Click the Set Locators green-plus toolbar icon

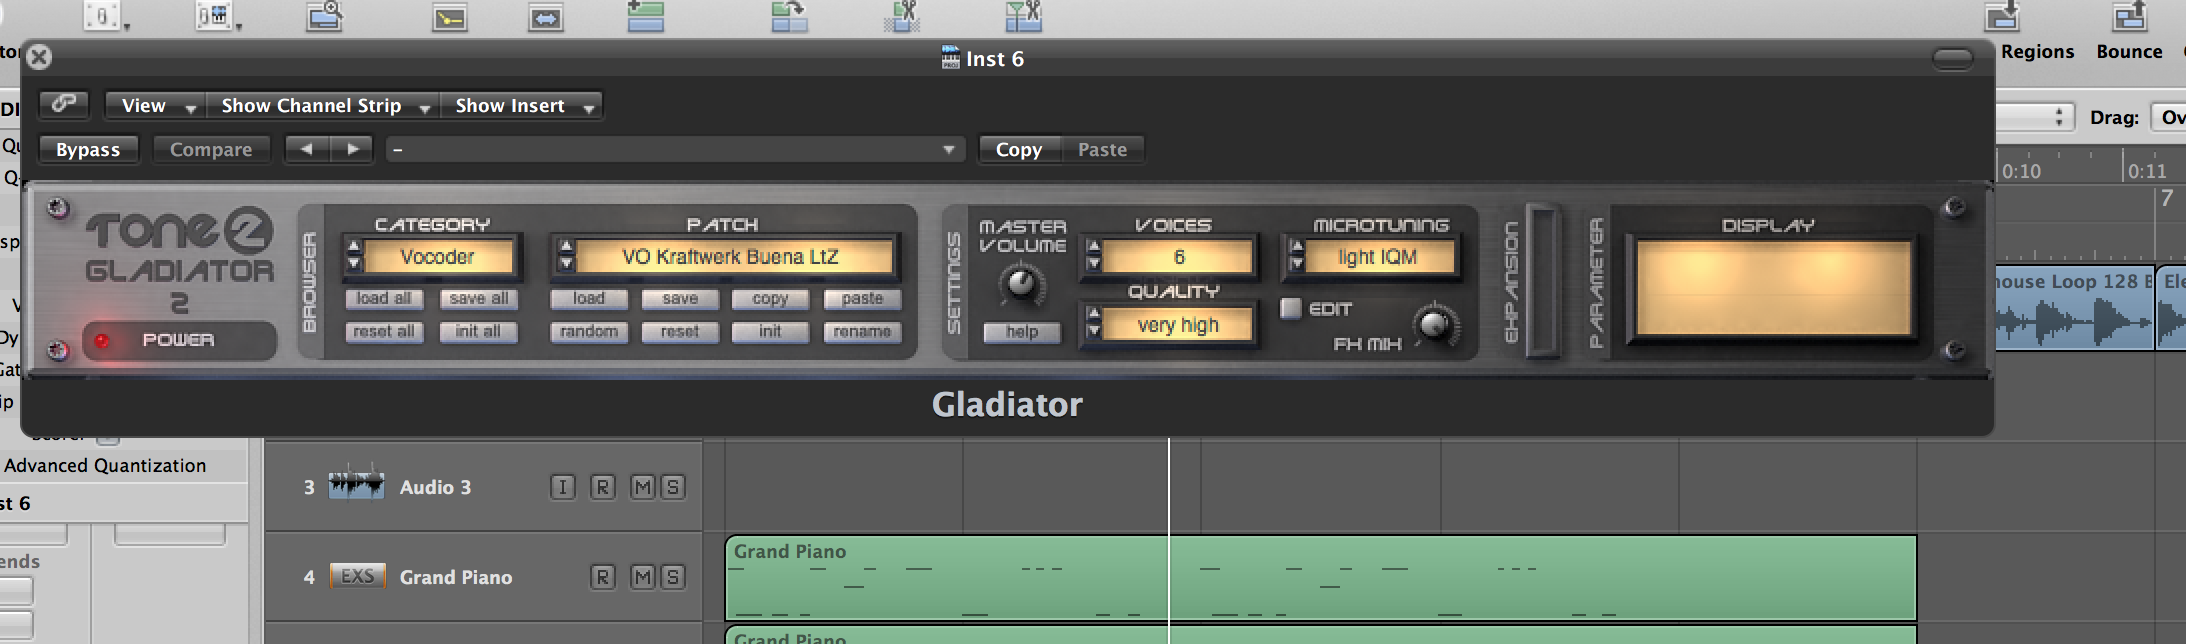645,15
